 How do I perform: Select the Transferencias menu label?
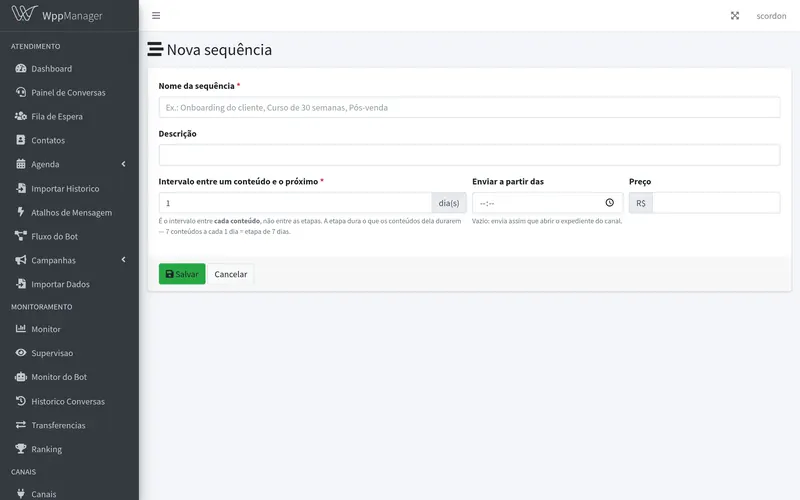coord(58,425)
